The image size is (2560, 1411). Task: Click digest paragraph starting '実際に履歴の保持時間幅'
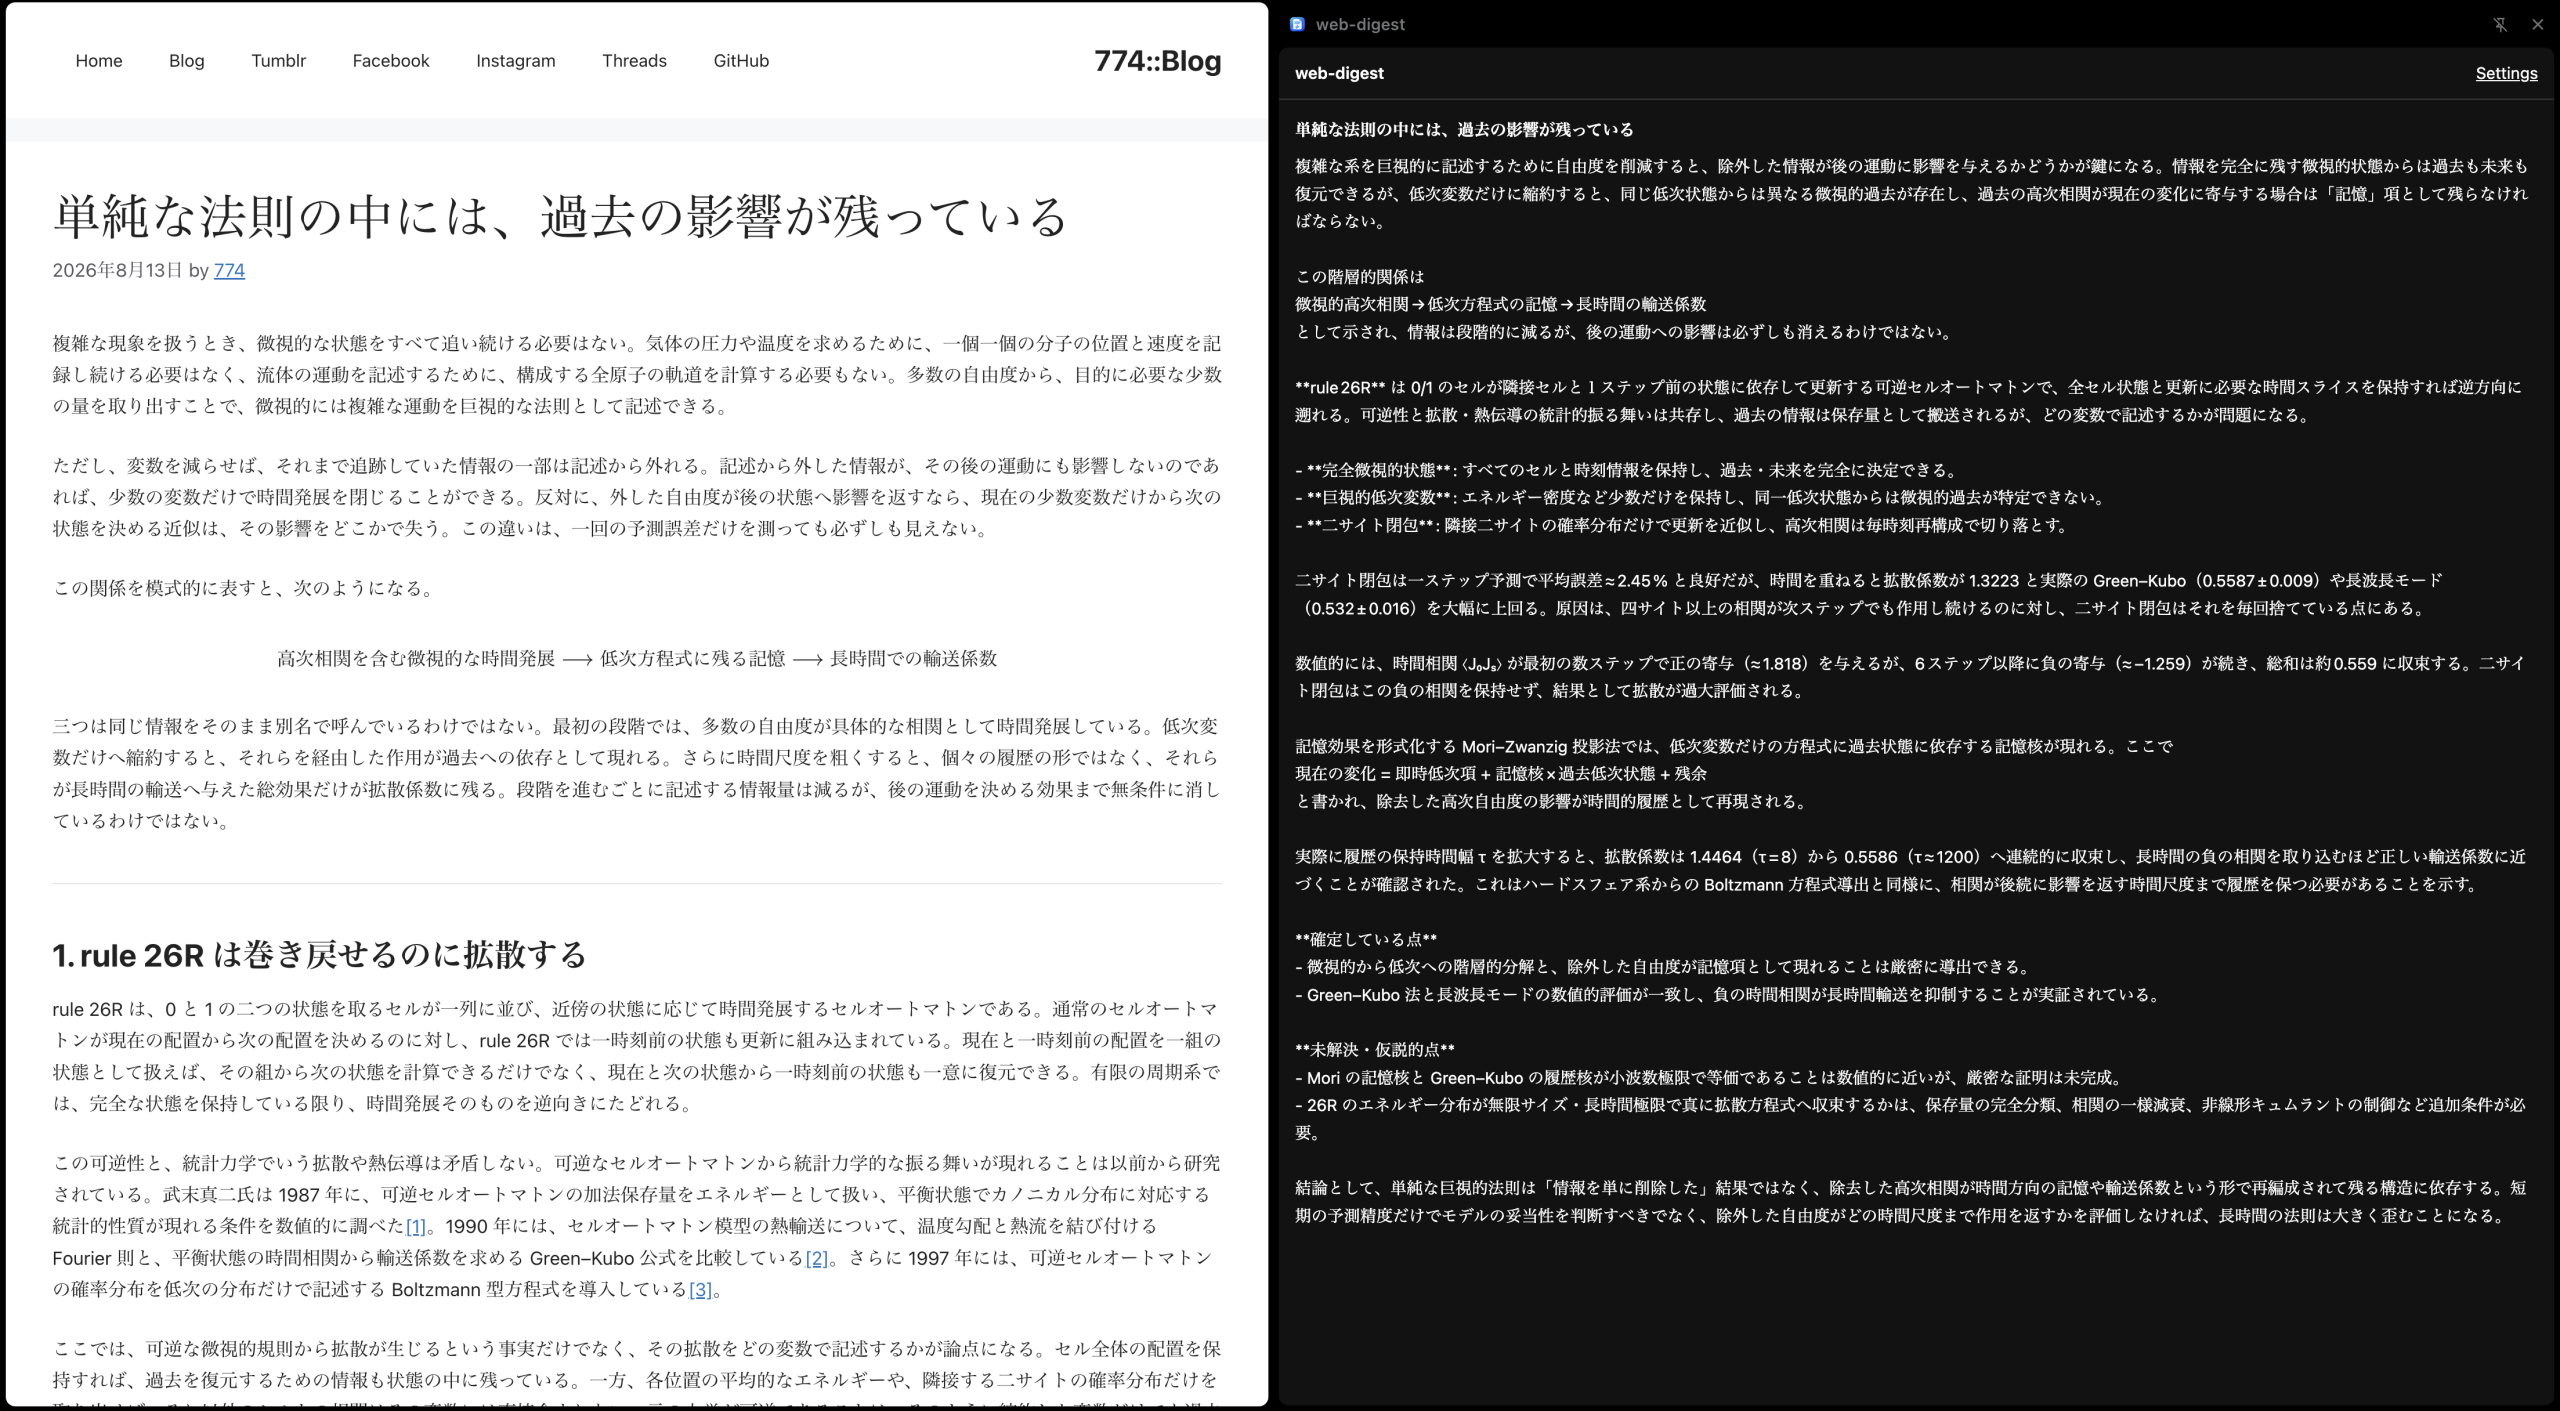[x=1911, y=870]
